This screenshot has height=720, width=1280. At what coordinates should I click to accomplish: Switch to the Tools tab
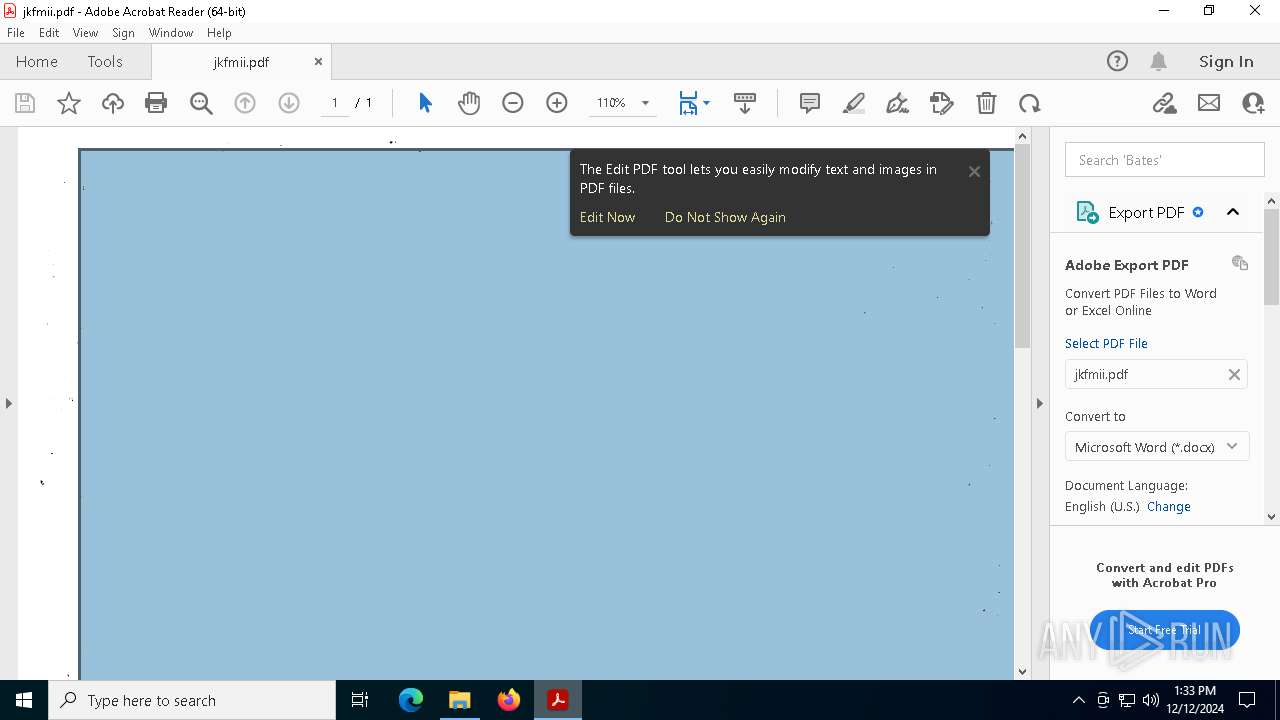pyautogui.click(x=105, y=61)
